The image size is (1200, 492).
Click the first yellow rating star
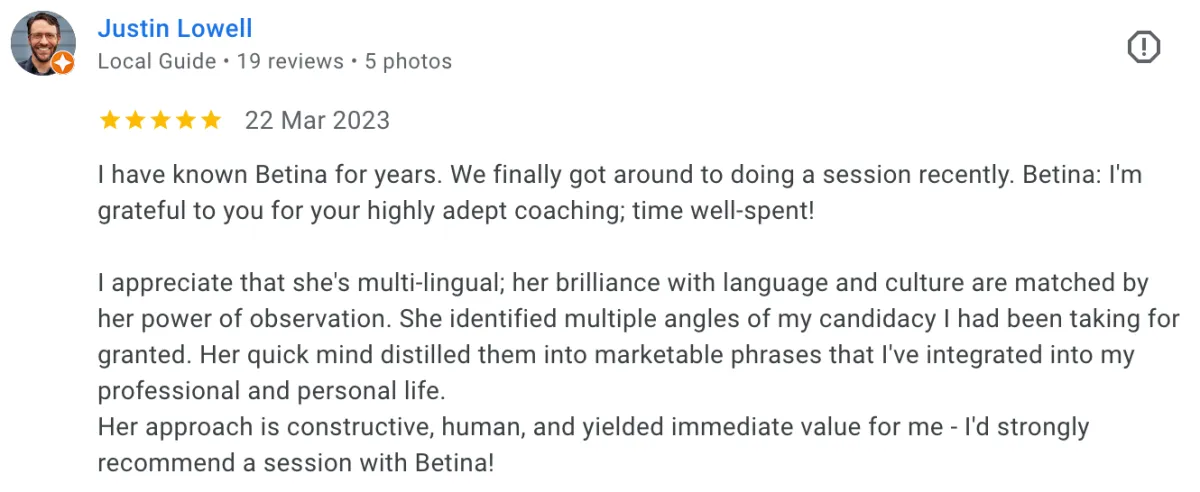click(109, 121)
